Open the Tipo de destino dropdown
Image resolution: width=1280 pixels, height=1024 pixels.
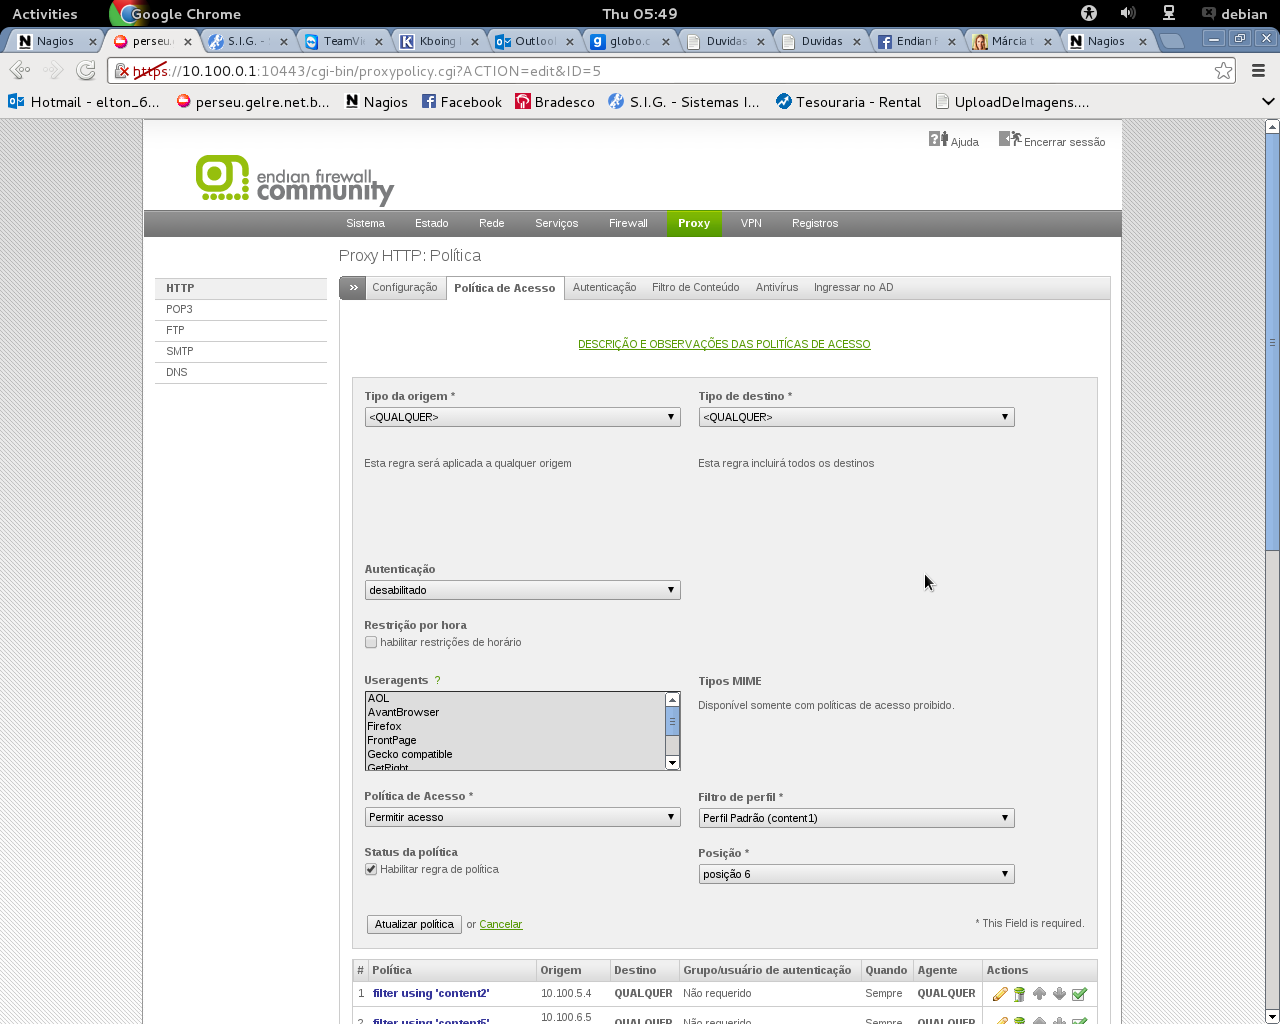click(856, 417)
